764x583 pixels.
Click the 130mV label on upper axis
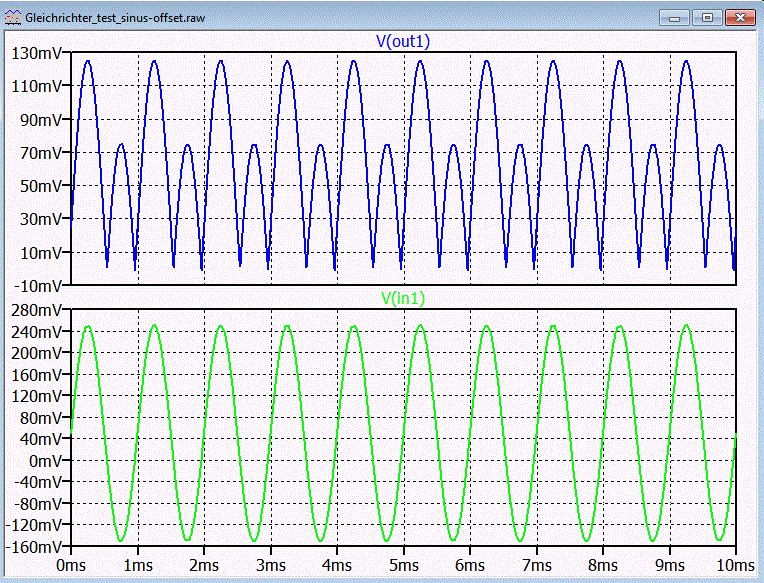coord(37,54)
